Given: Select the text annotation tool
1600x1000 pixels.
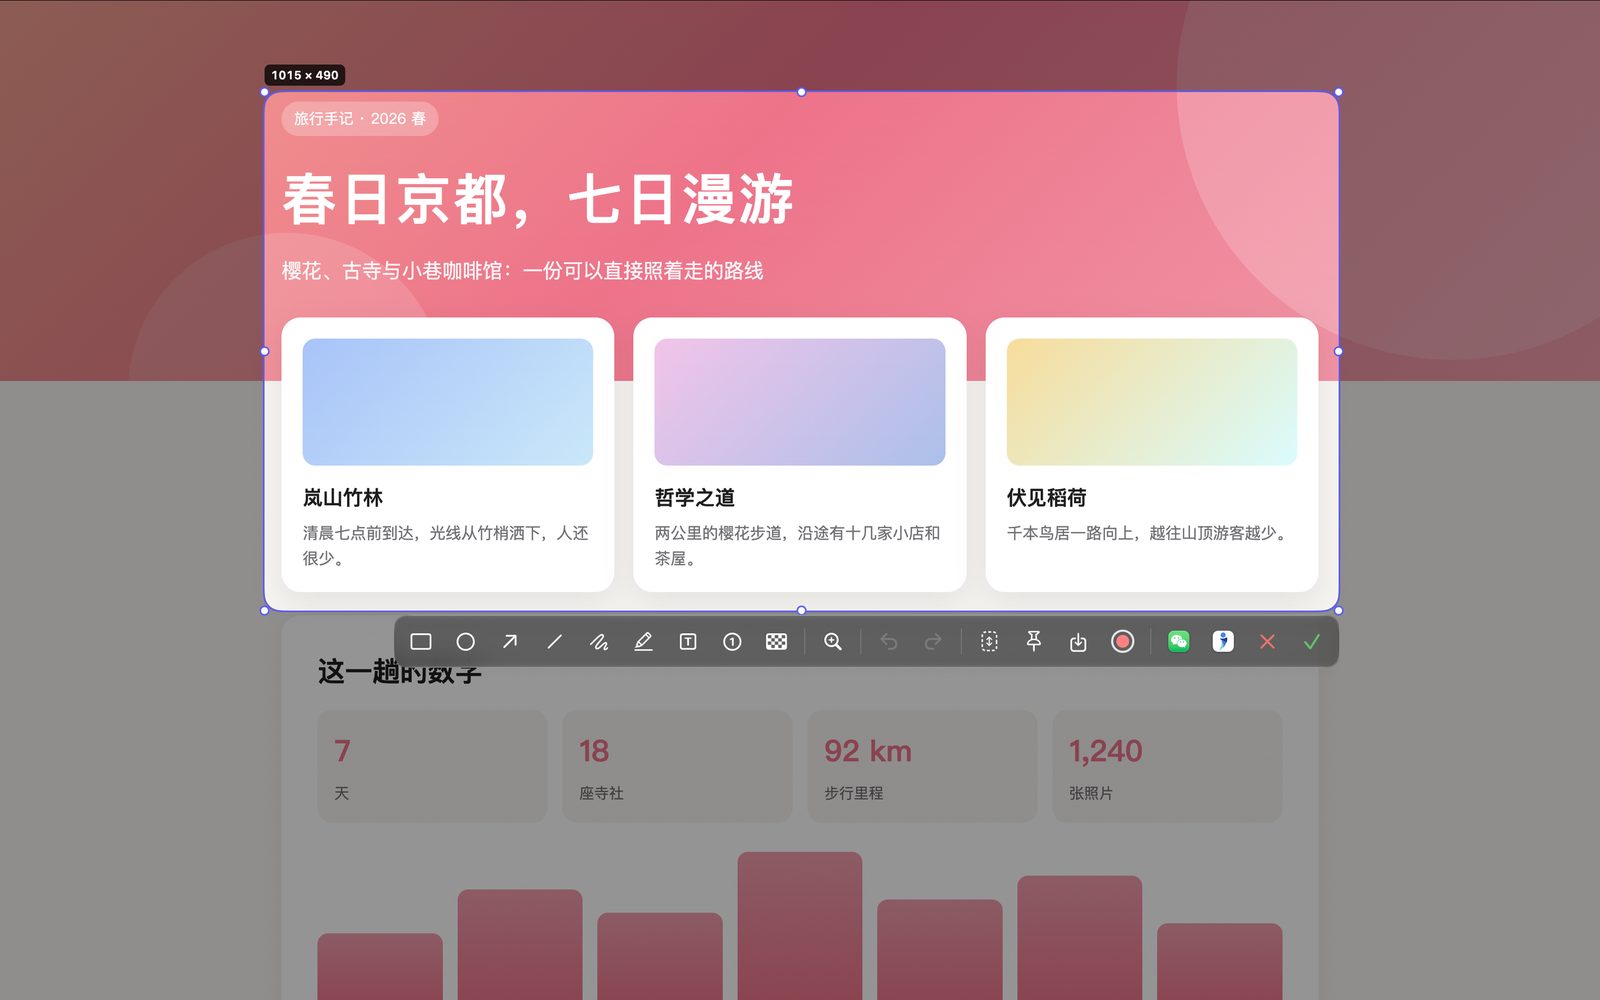Looking at the screenshot, I should click(688, 642).
